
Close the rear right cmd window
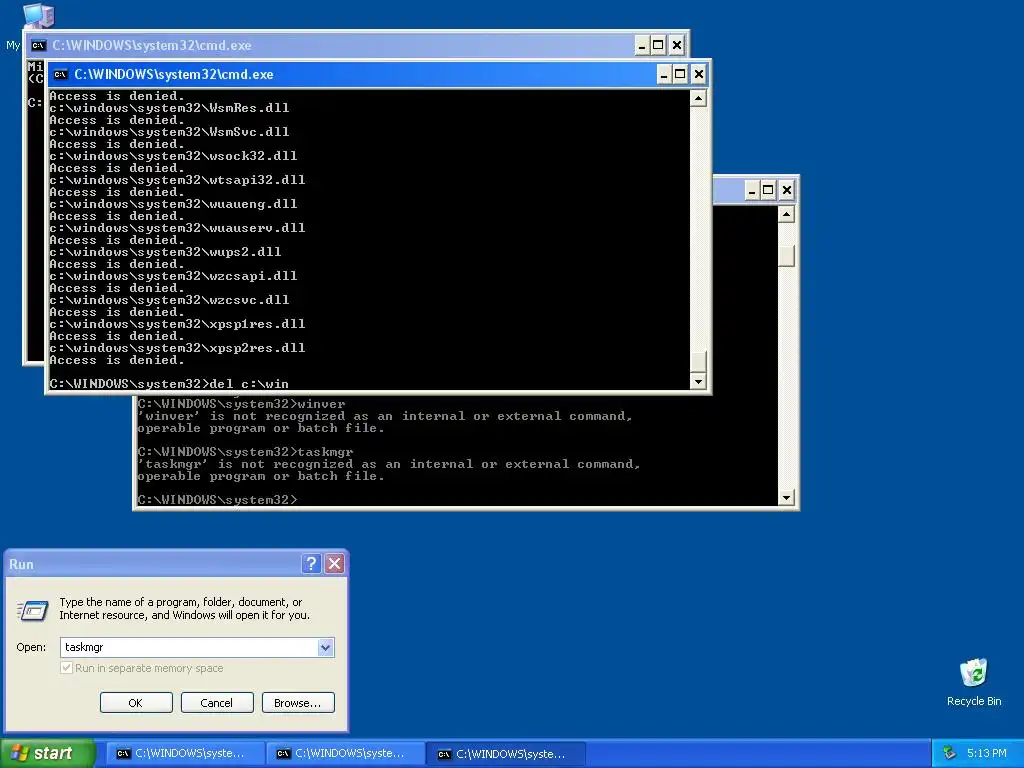coord(786,190)
